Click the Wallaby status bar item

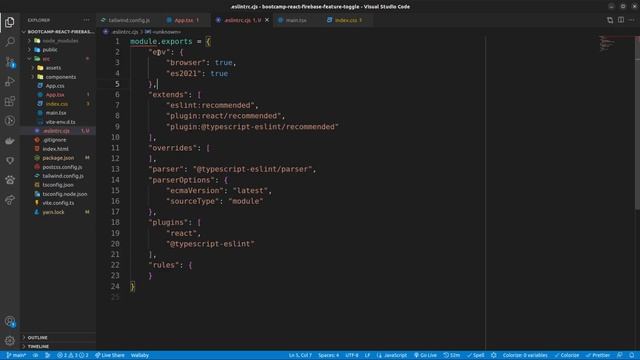[140, 355]
